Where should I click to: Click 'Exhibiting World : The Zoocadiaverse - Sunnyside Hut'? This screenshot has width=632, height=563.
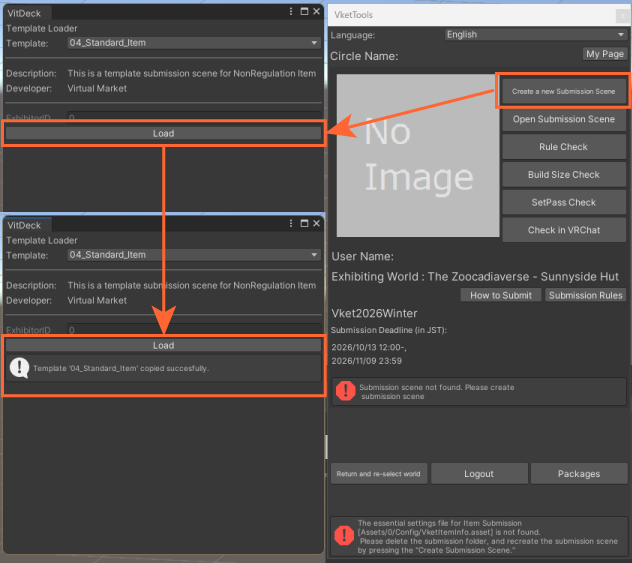tap(475, 277)
